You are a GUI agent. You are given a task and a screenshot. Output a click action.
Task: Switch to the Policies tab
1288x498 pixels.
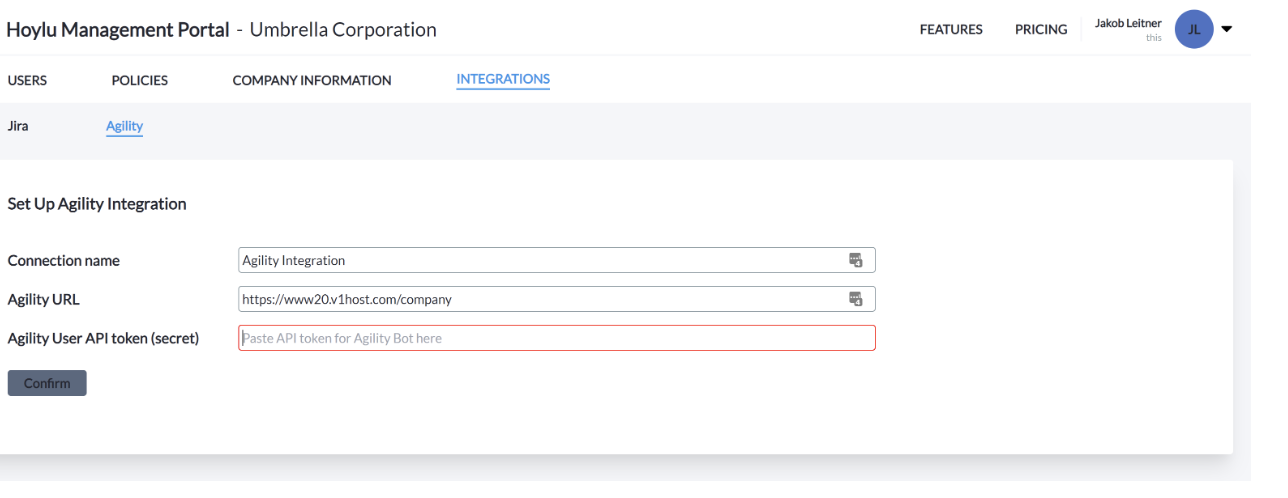click(139, 81)
